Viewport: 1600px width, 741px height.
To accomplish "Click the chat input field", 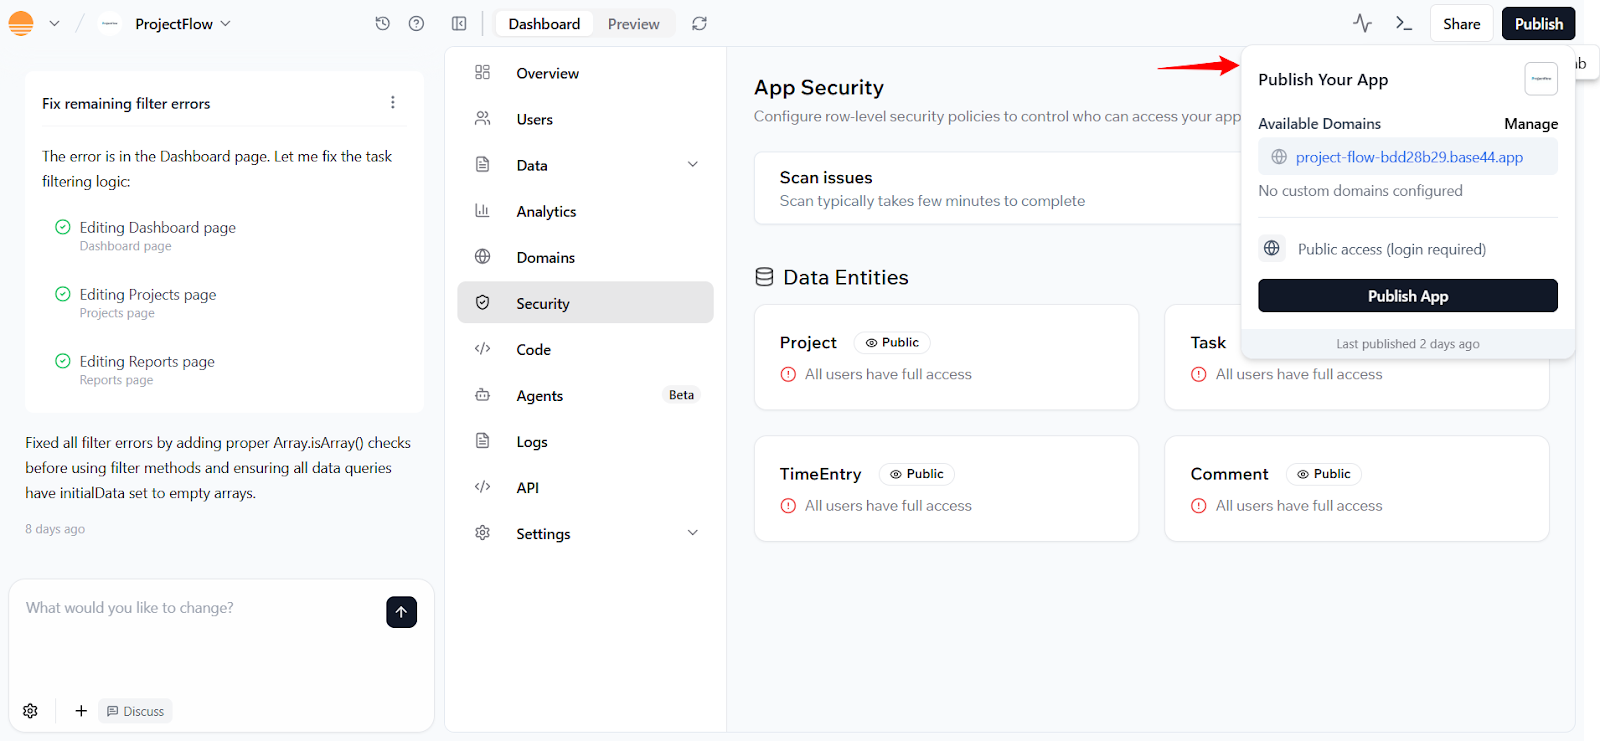I will tap(200, 608).
